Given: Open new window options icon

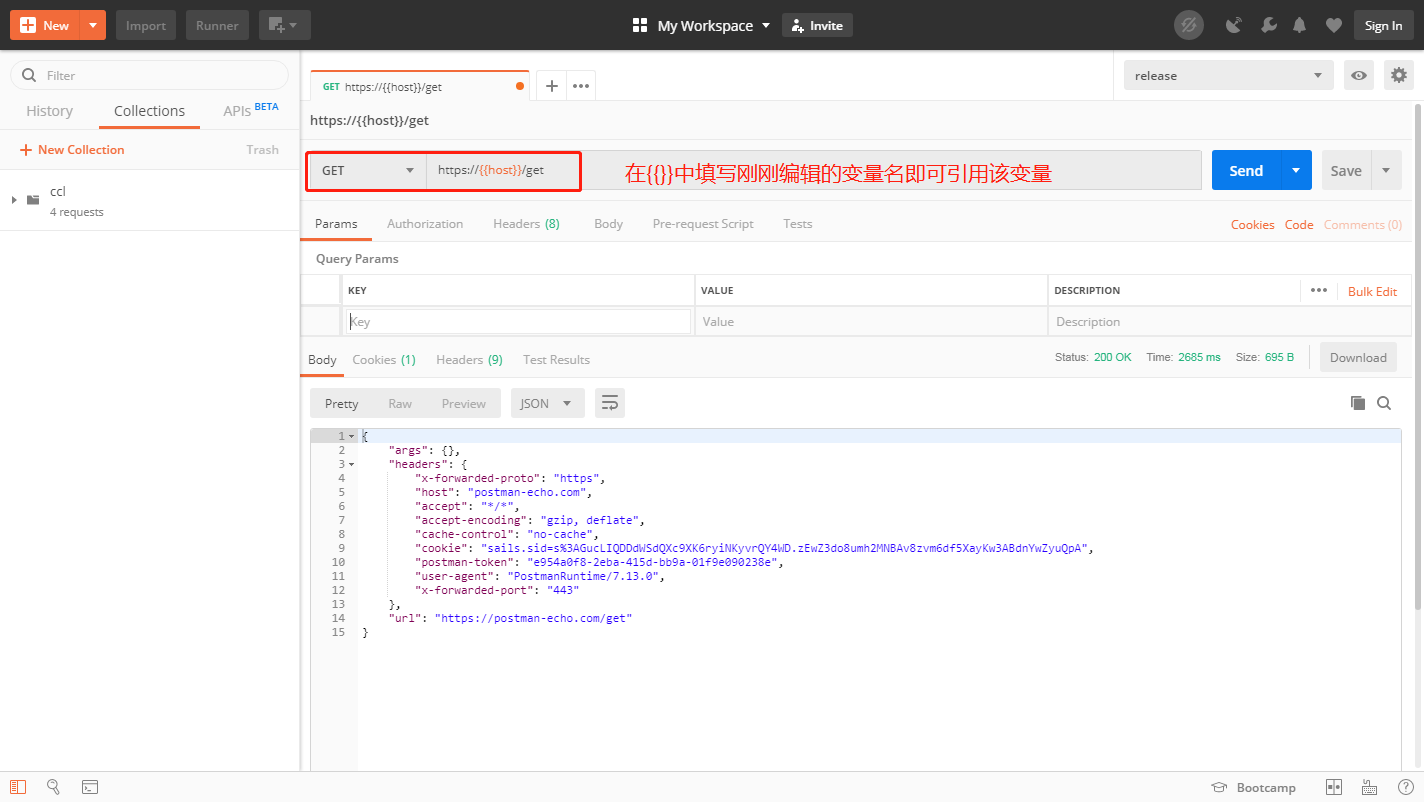Looking at the screenshot, I should pyautogui.click(x=284, y=25).
